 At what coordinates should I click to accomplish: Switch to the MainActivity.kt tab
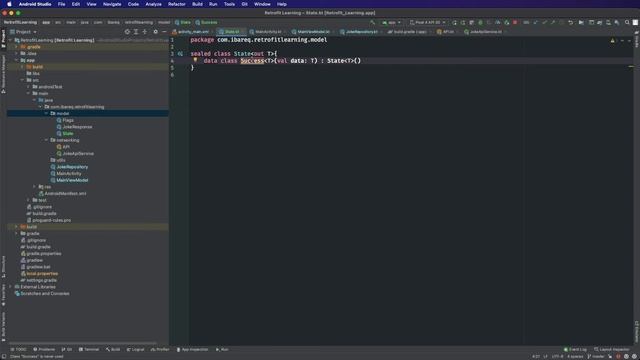[x=268, y=32]
